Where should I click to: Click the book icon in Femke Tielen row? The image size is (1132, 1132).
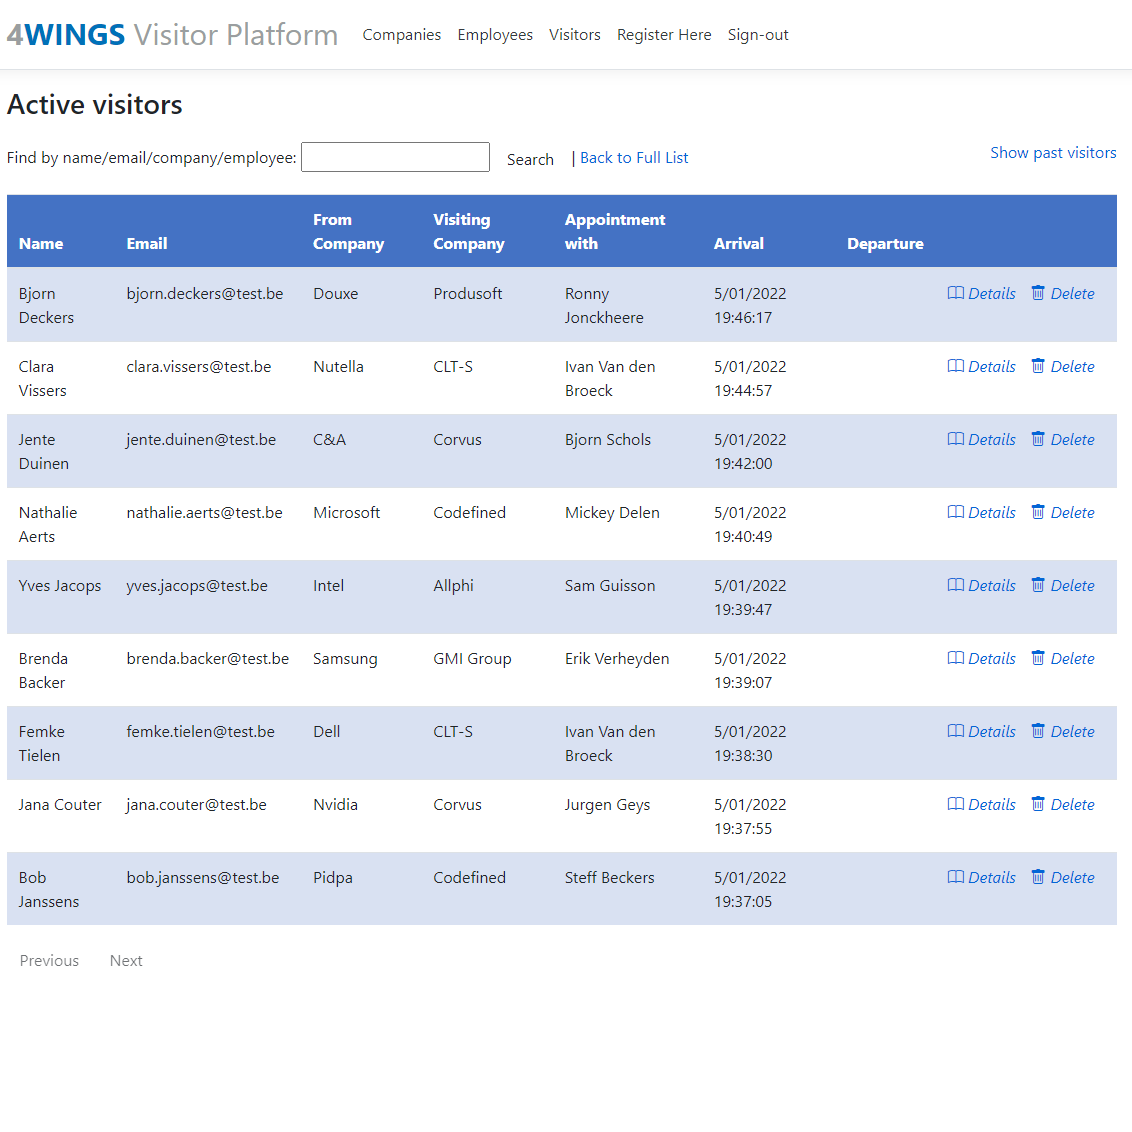[x=955, y=730]
